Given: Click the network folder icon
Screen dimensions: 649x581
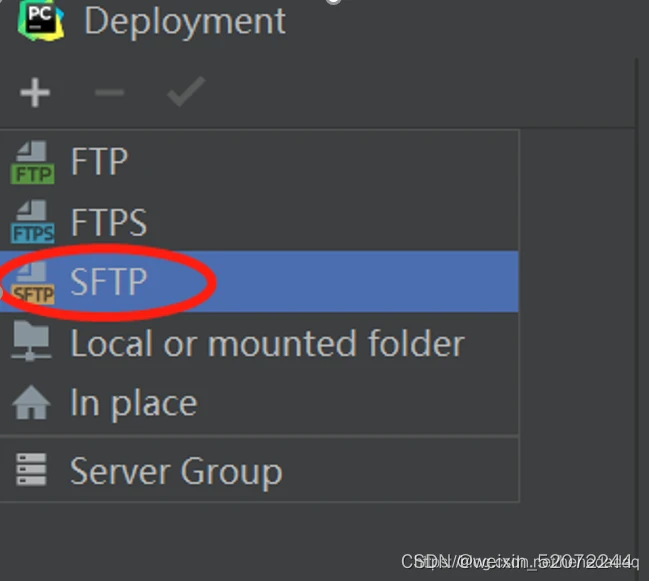Looking at the screenshot, I should point(31,341).
